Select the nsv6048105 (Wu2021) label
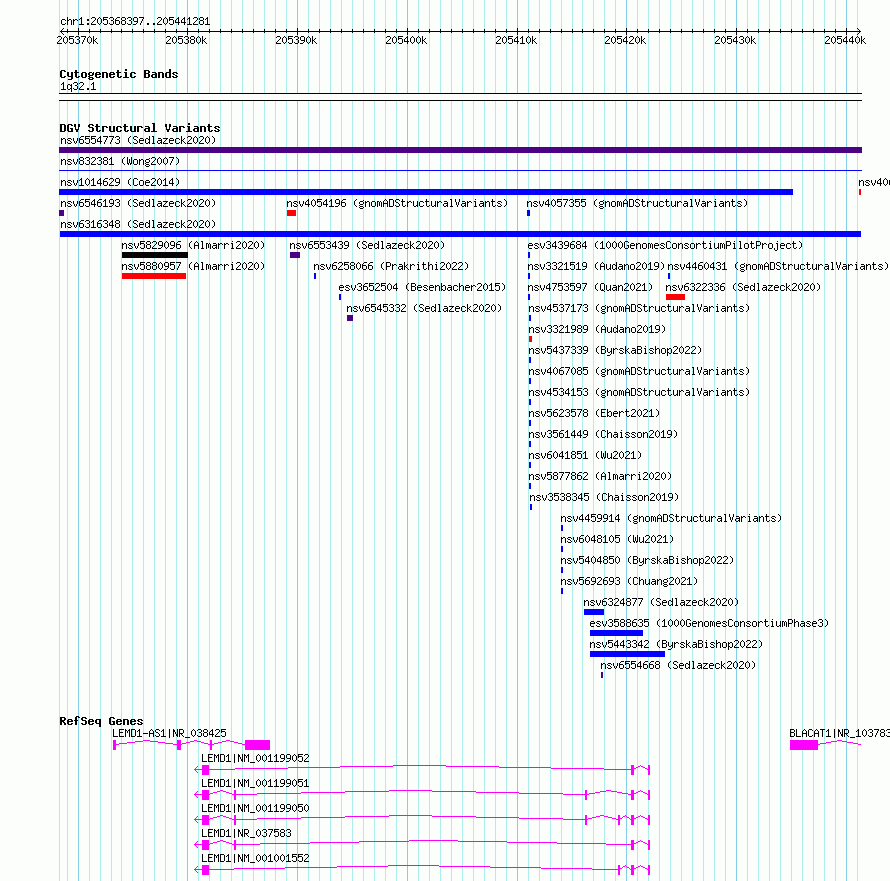890x881 pixels. click(x=617, y=539)
